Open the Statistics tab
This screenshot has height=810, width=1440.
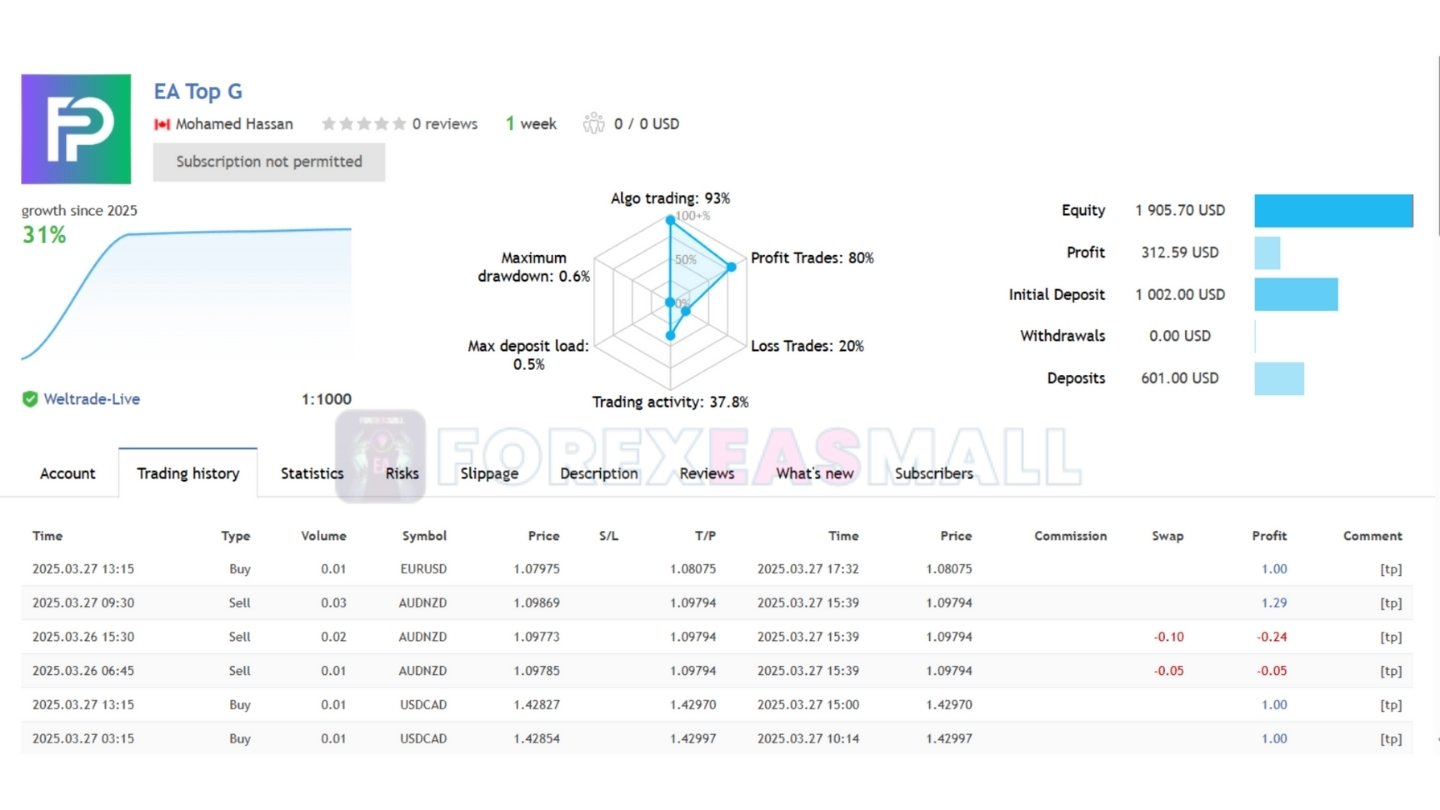312,473
